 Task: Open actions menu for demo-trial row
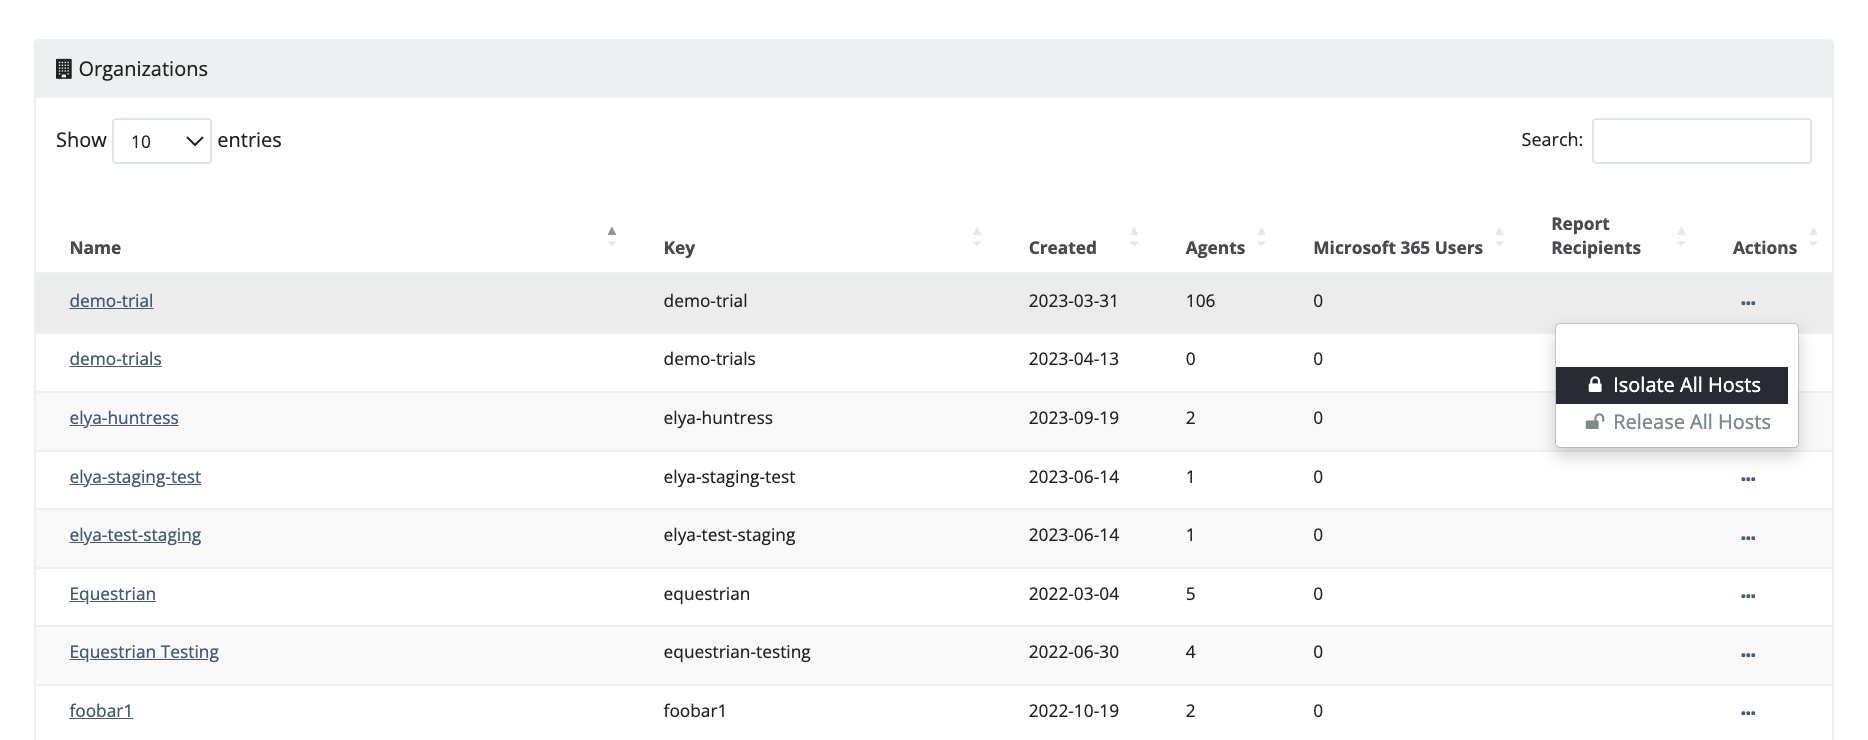(x=1747, y=302)
